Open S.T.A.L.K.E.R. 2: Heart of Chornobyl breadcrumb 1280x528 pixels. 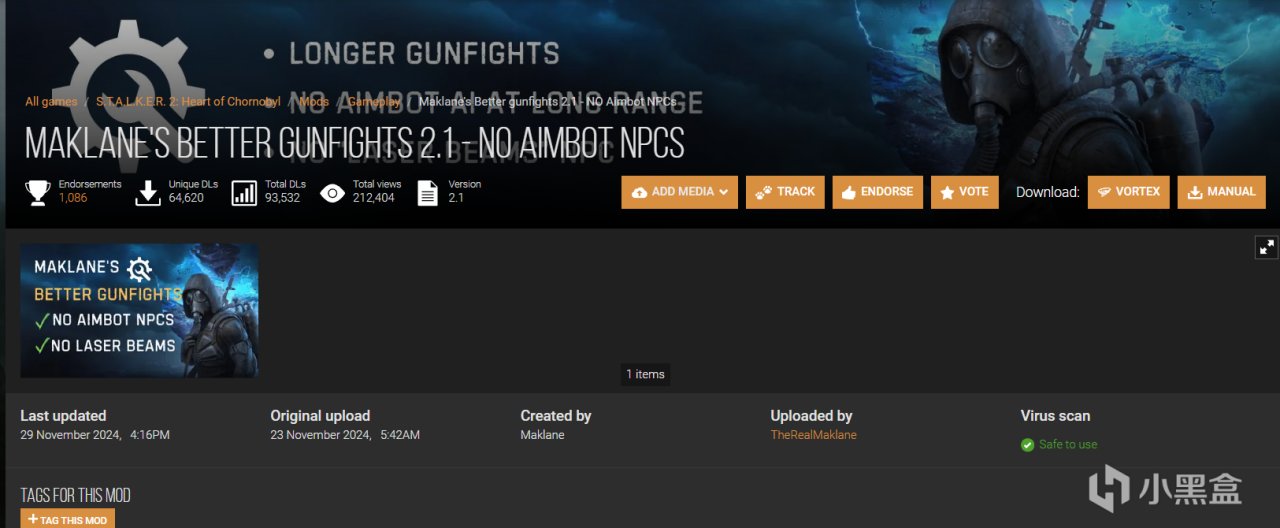(x=188, y=102)
